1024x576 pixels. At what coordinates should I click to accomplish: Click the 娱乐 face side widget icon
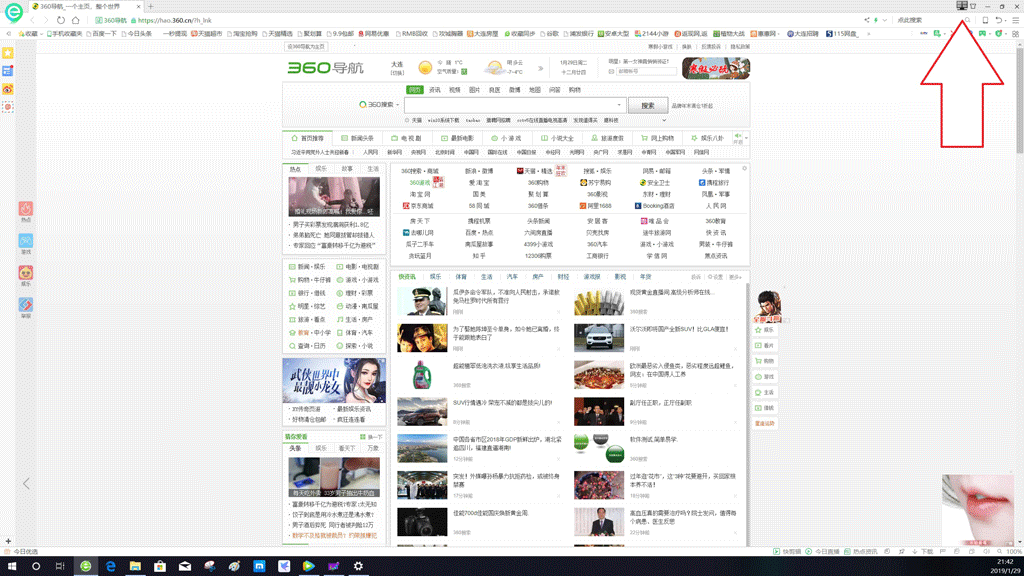pos(25,273)
